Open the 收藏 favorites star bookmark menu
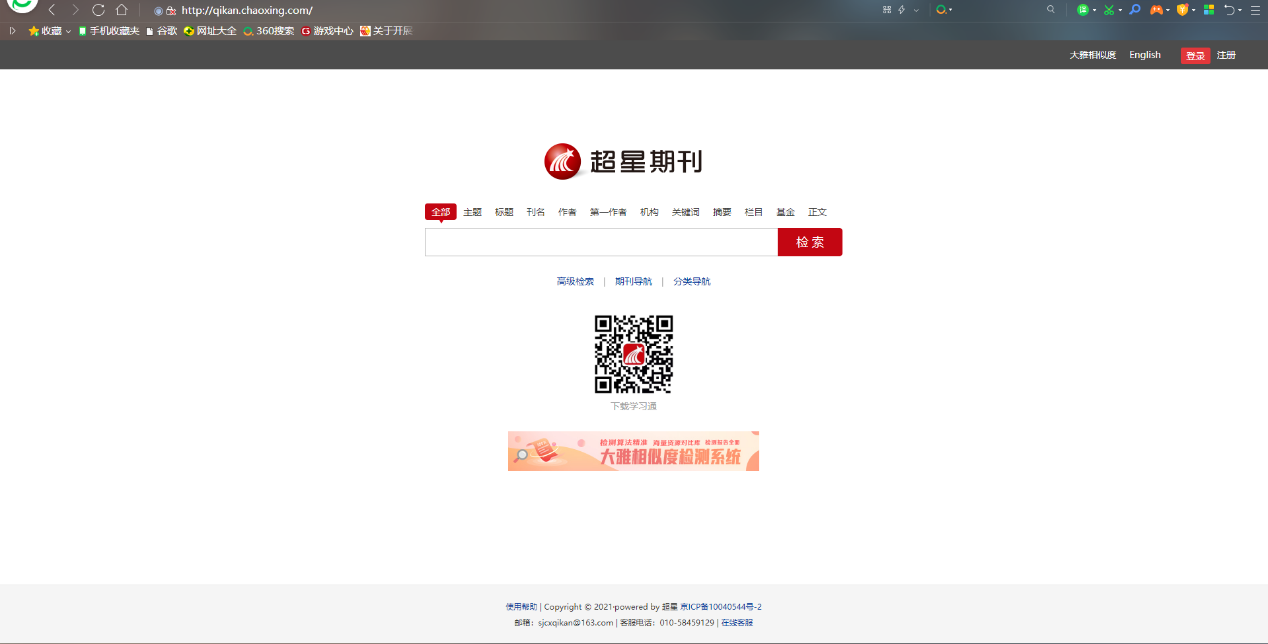 click(x=50, y=31)
